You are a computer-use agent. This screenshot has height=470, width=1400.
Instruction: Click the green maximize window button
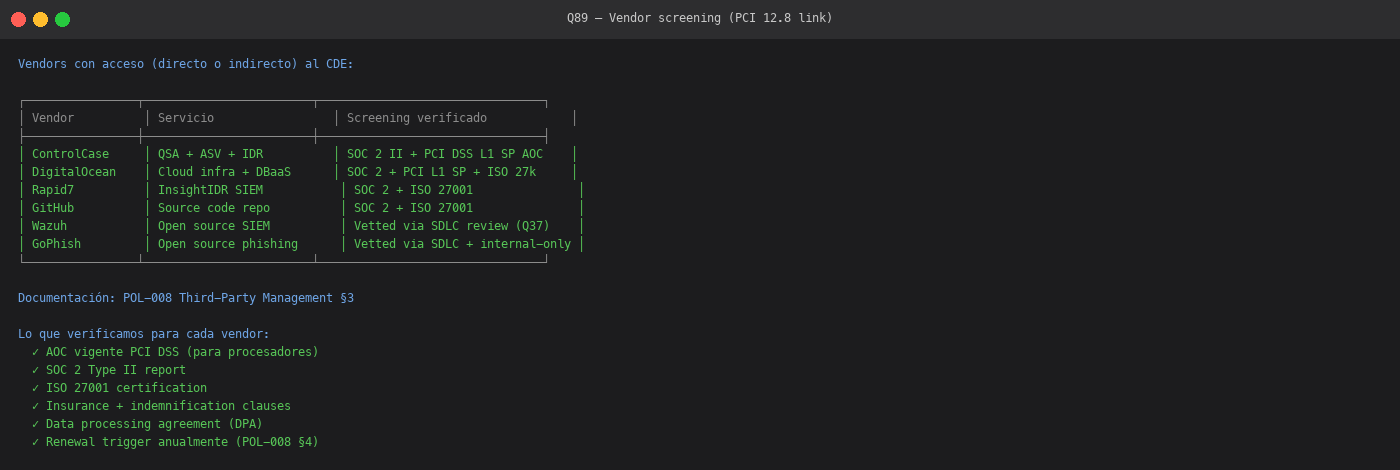click(x=62, y=19)
